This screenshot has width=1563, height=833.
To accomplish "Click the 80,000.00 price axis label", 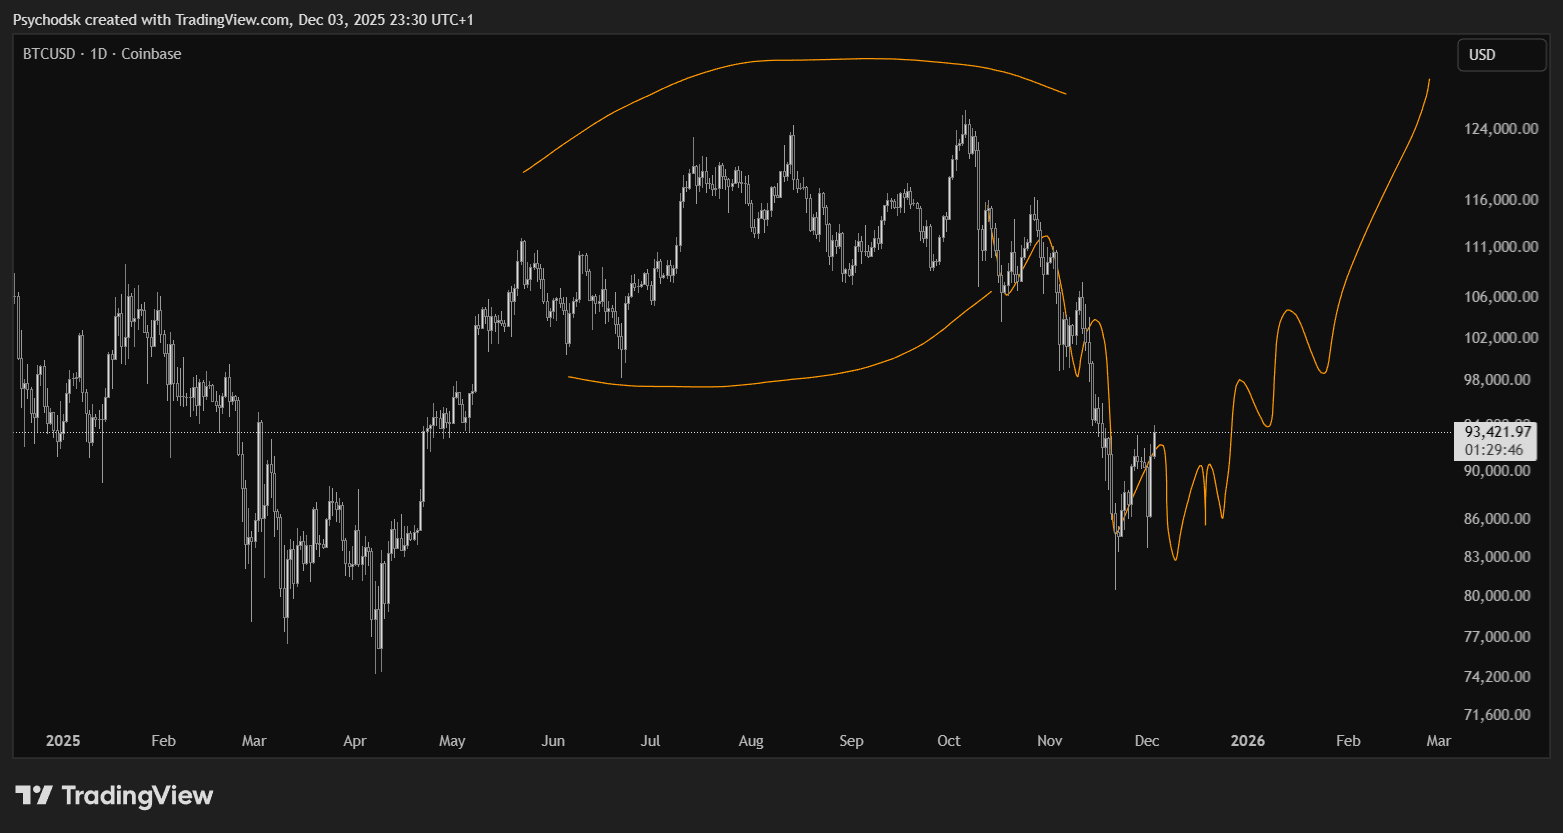I will (1497, 596).
